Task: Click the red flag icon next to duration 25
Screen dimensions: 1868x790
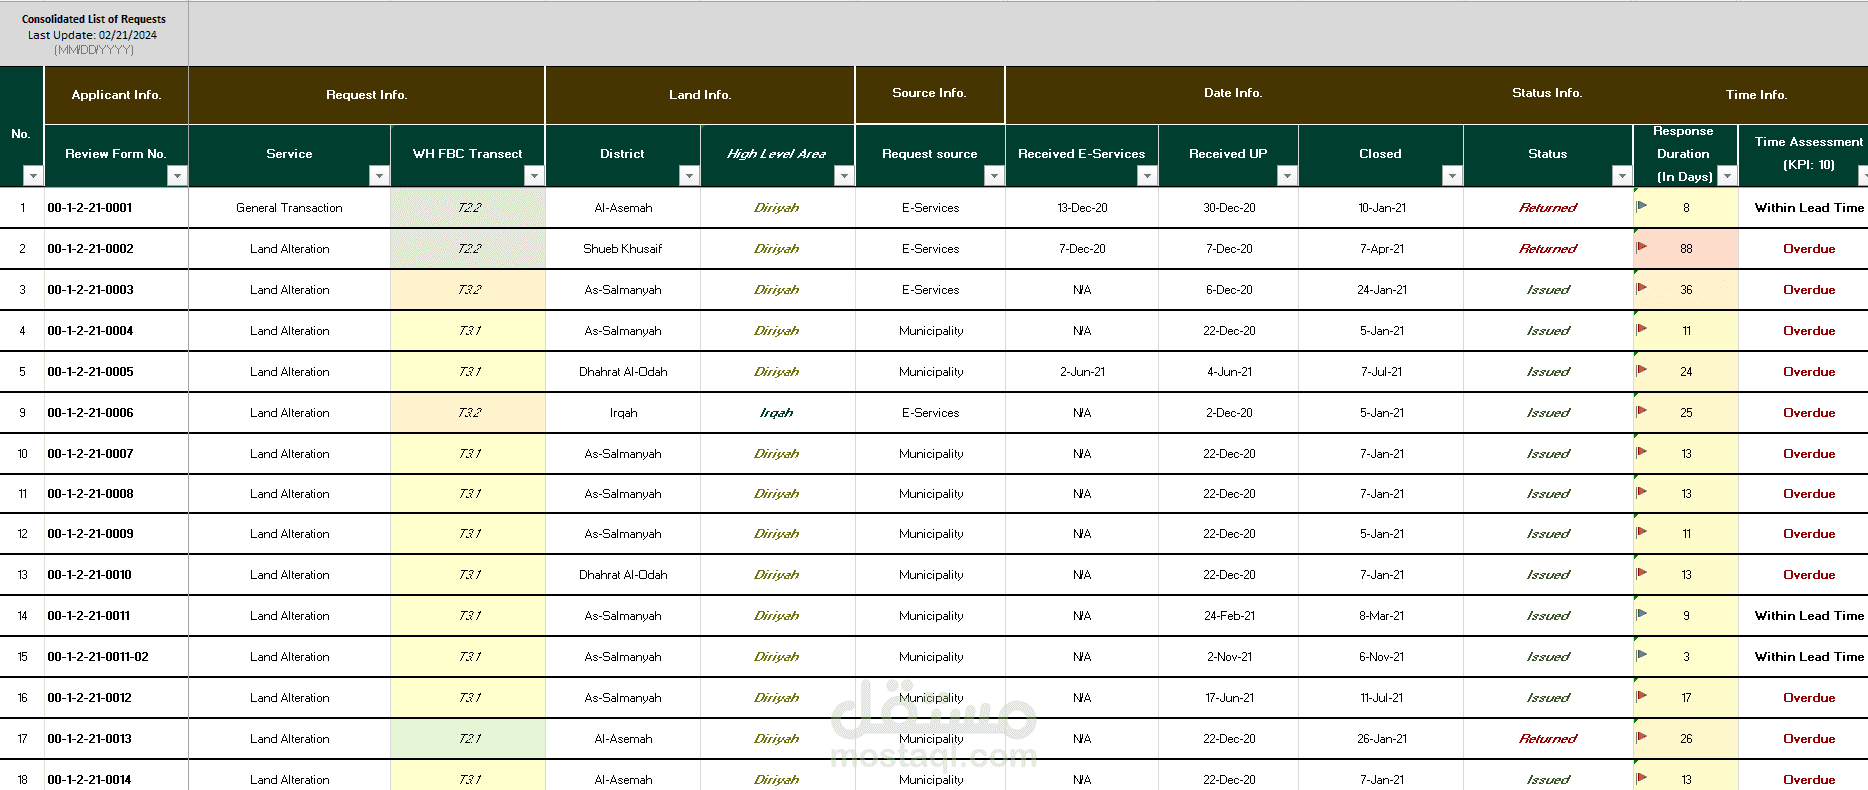Action: [1642, 411]
